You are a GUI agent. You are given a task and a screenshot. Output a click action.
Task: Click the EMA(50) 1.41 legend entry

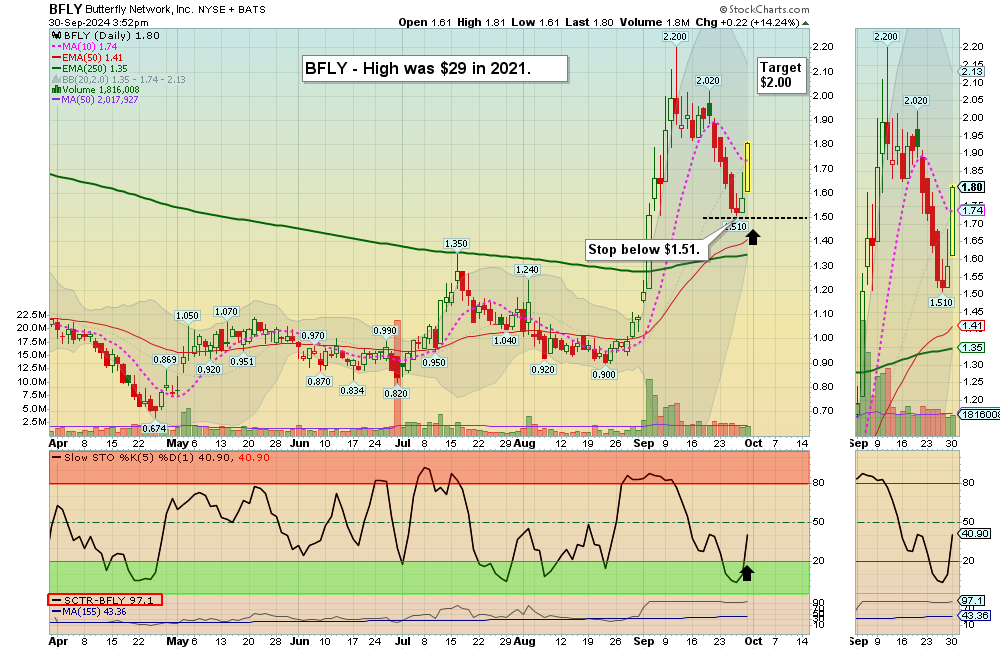pyautogui.click(x=87, y=57)
